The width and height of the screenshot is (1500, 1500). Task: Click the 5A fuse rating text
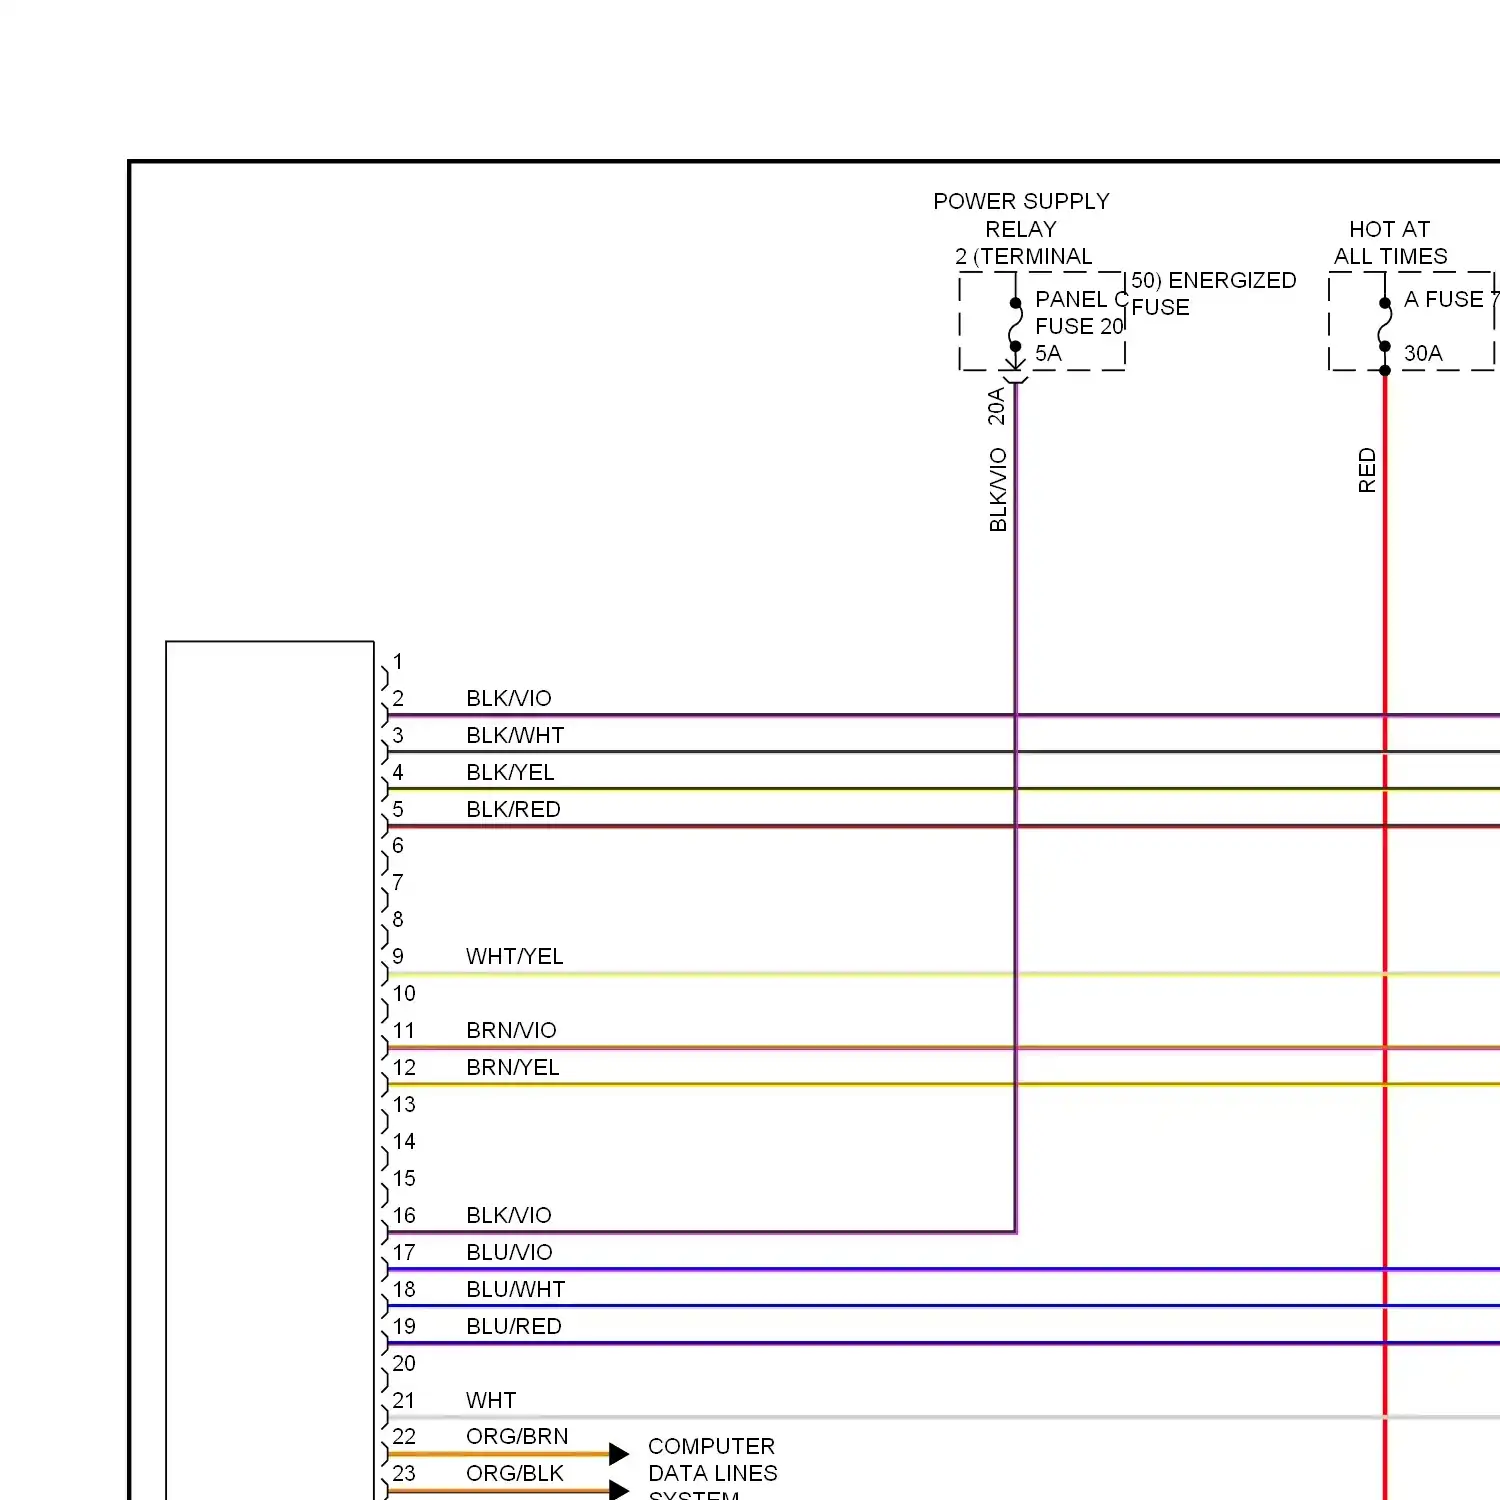(1048, 353)
